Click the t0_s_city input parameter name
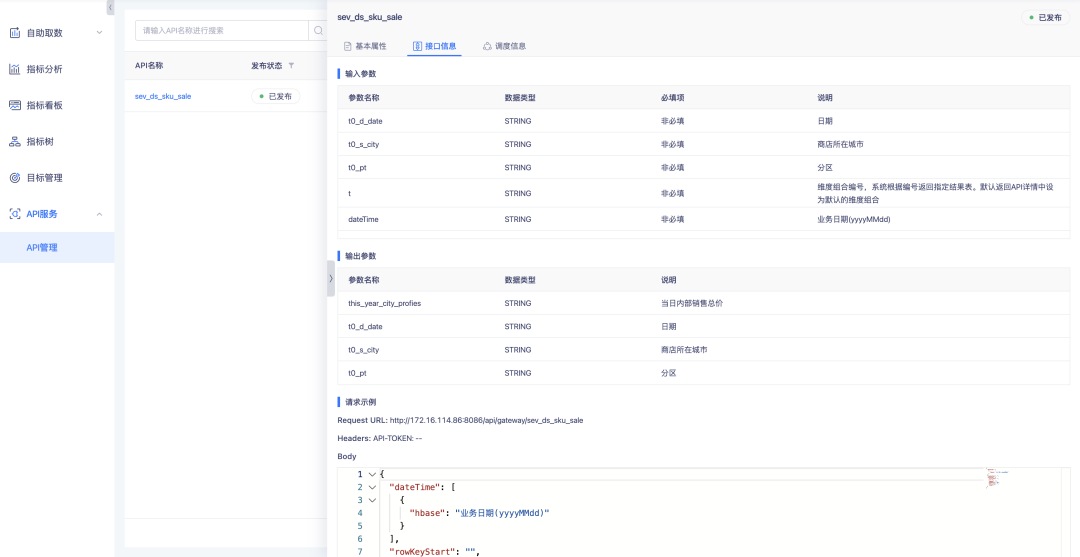 click(364, 144)
